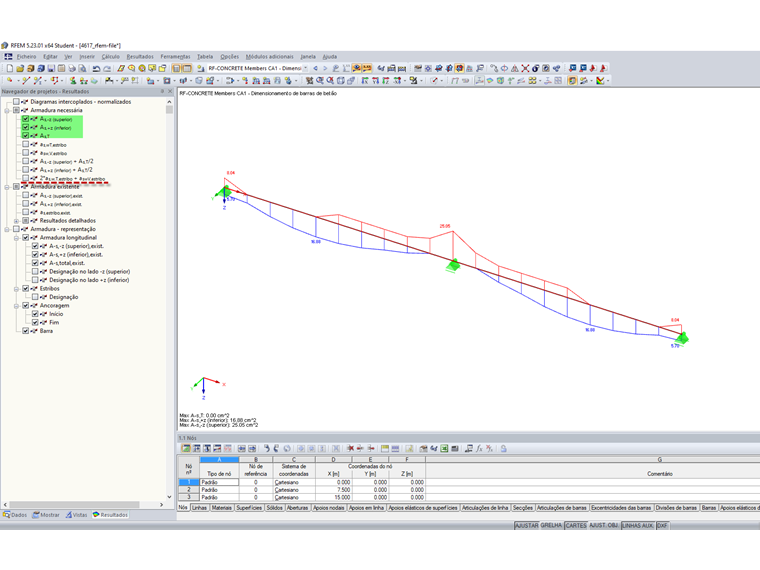Collapse the Armadura necessária tree node
Screen dimensions: 760x570
(x=7, y=111)
